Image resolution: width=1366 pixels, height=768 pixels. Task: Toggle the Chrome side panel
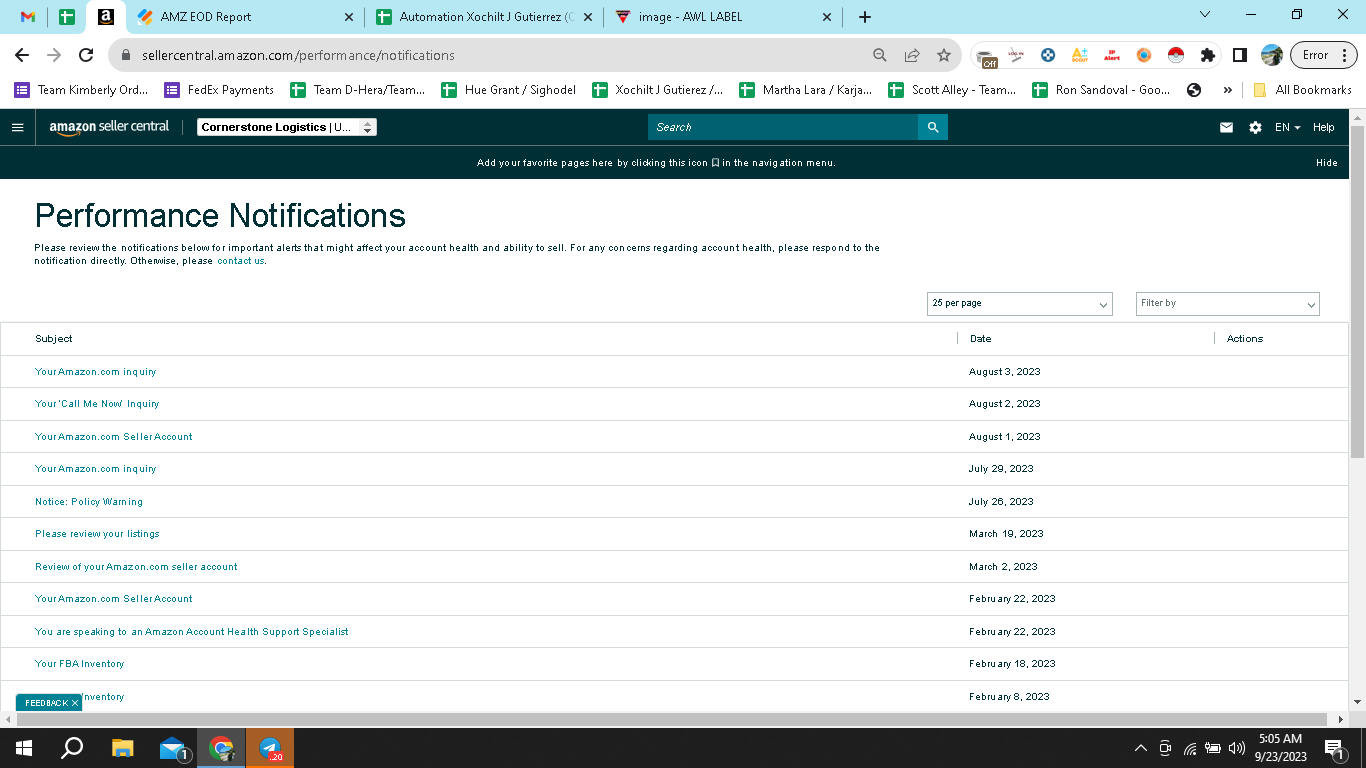[1239, 55]
